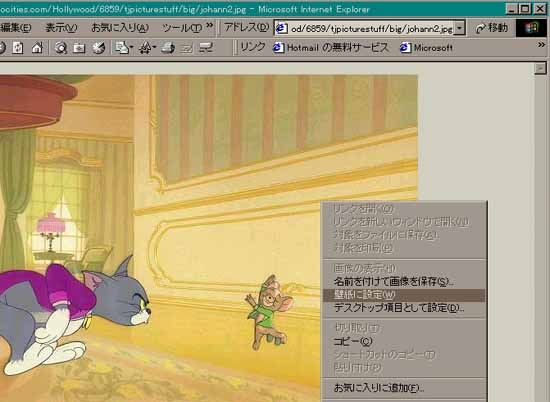Click the Print printer icon

click(168, 48)
